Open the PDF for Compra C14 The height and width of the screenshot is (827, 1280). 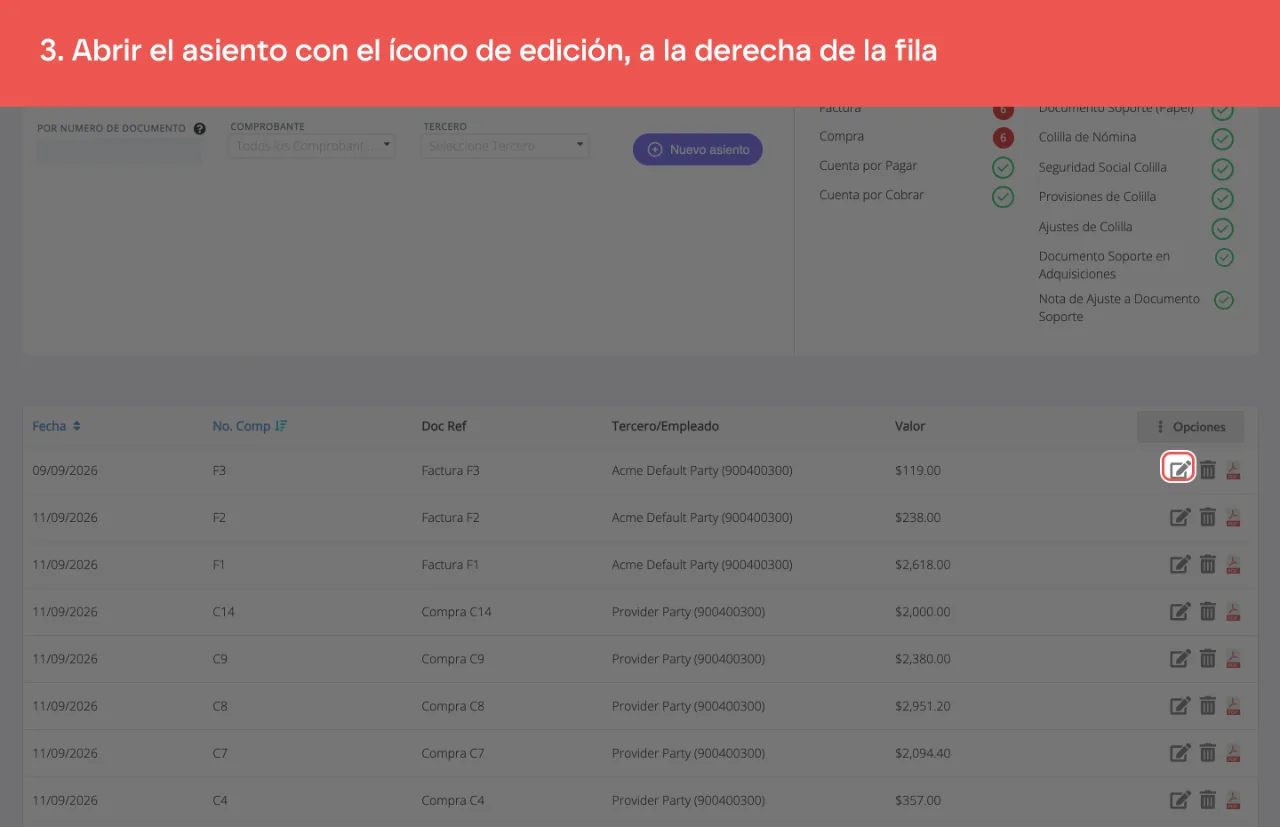pos(1233,611)
